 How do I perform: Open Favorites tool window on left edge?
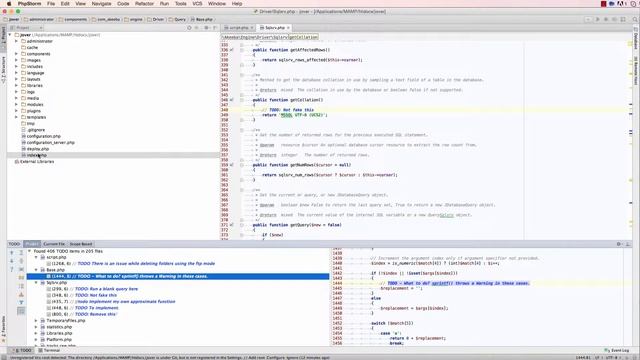pos(3,329)
